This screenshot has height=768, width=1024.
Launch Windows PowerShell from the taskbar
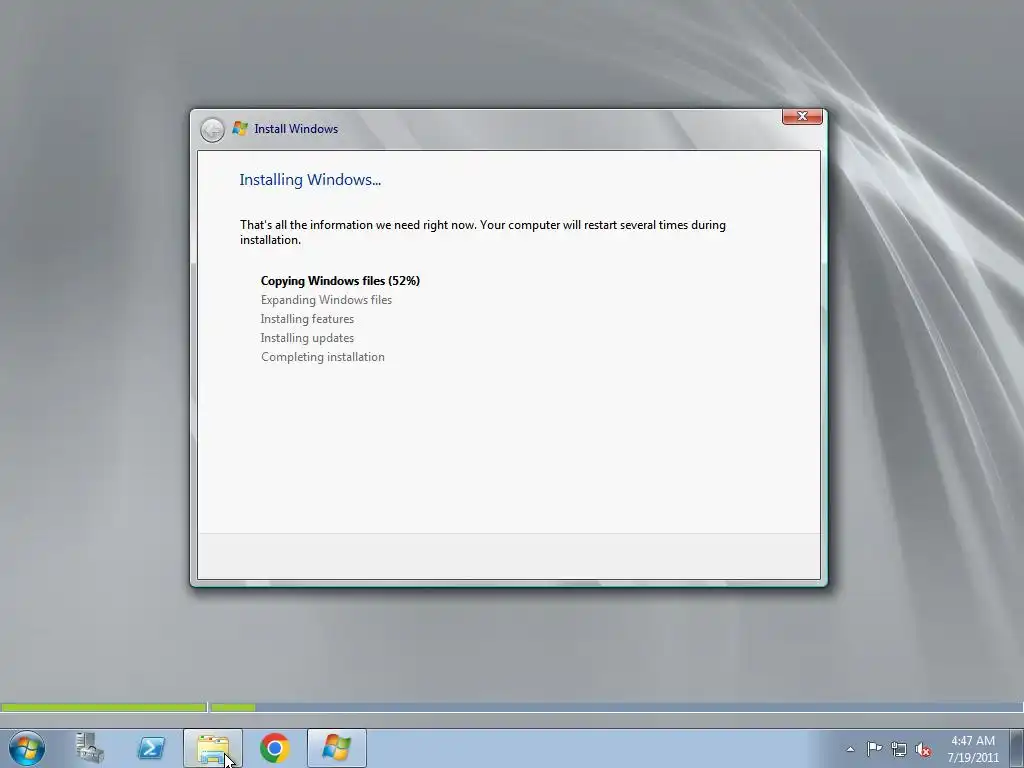[x=151, y=748]
